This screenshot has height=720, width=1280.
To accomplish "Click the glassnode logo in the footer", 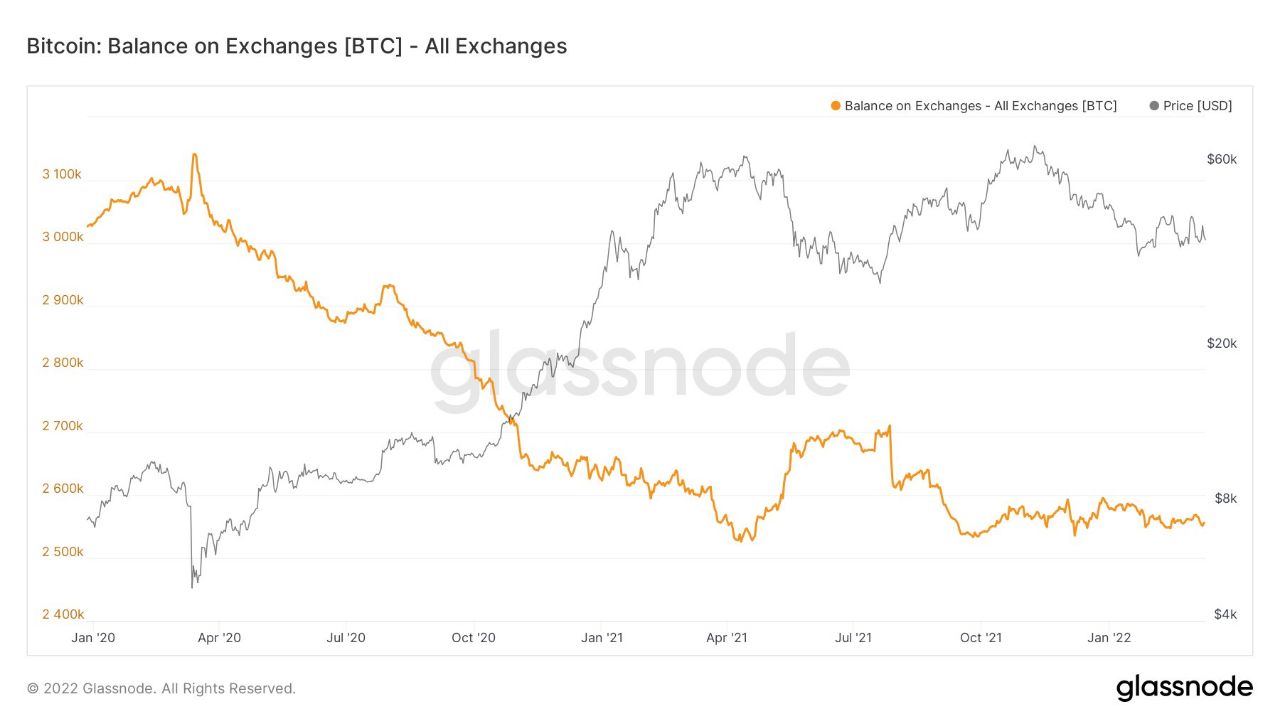I will (1184, 688).
